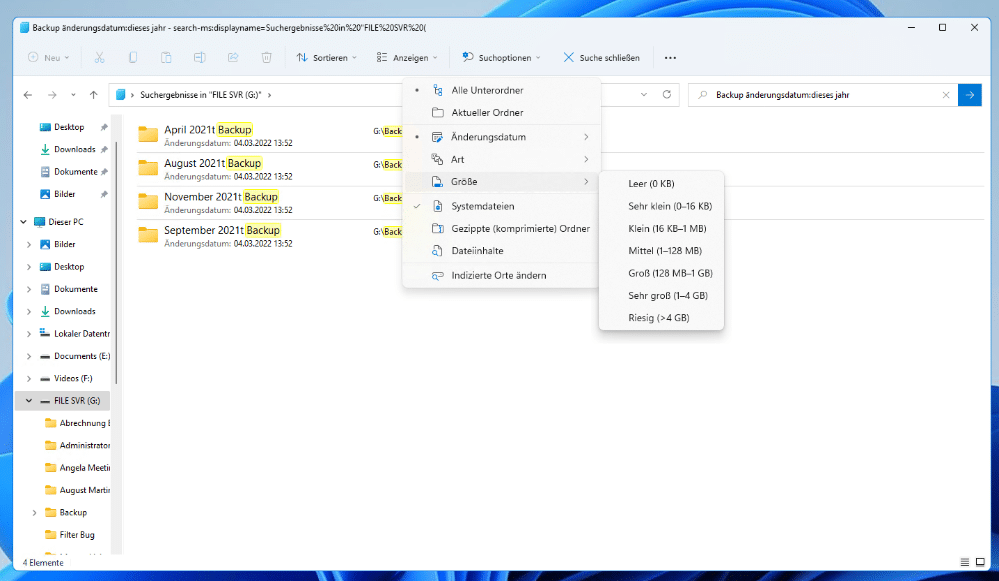The height and width of the screenshot is (581, 999).
Task: Expand the Backup folder in tree
Action: point(35,512)
